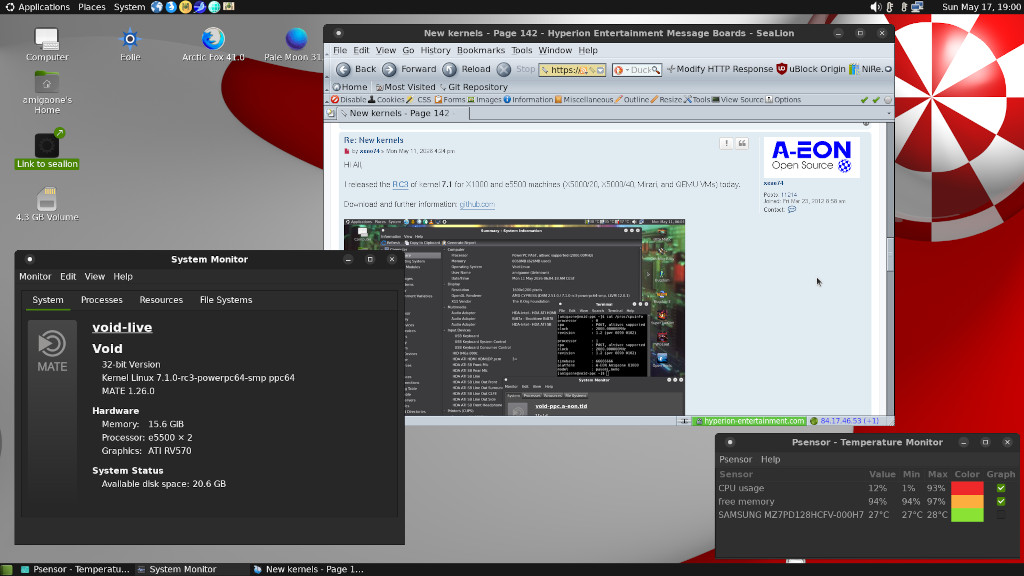The width and height of the screenshot is (1024, 576).
Task: Open Computer icon on desktop
Action: (47, 44)
